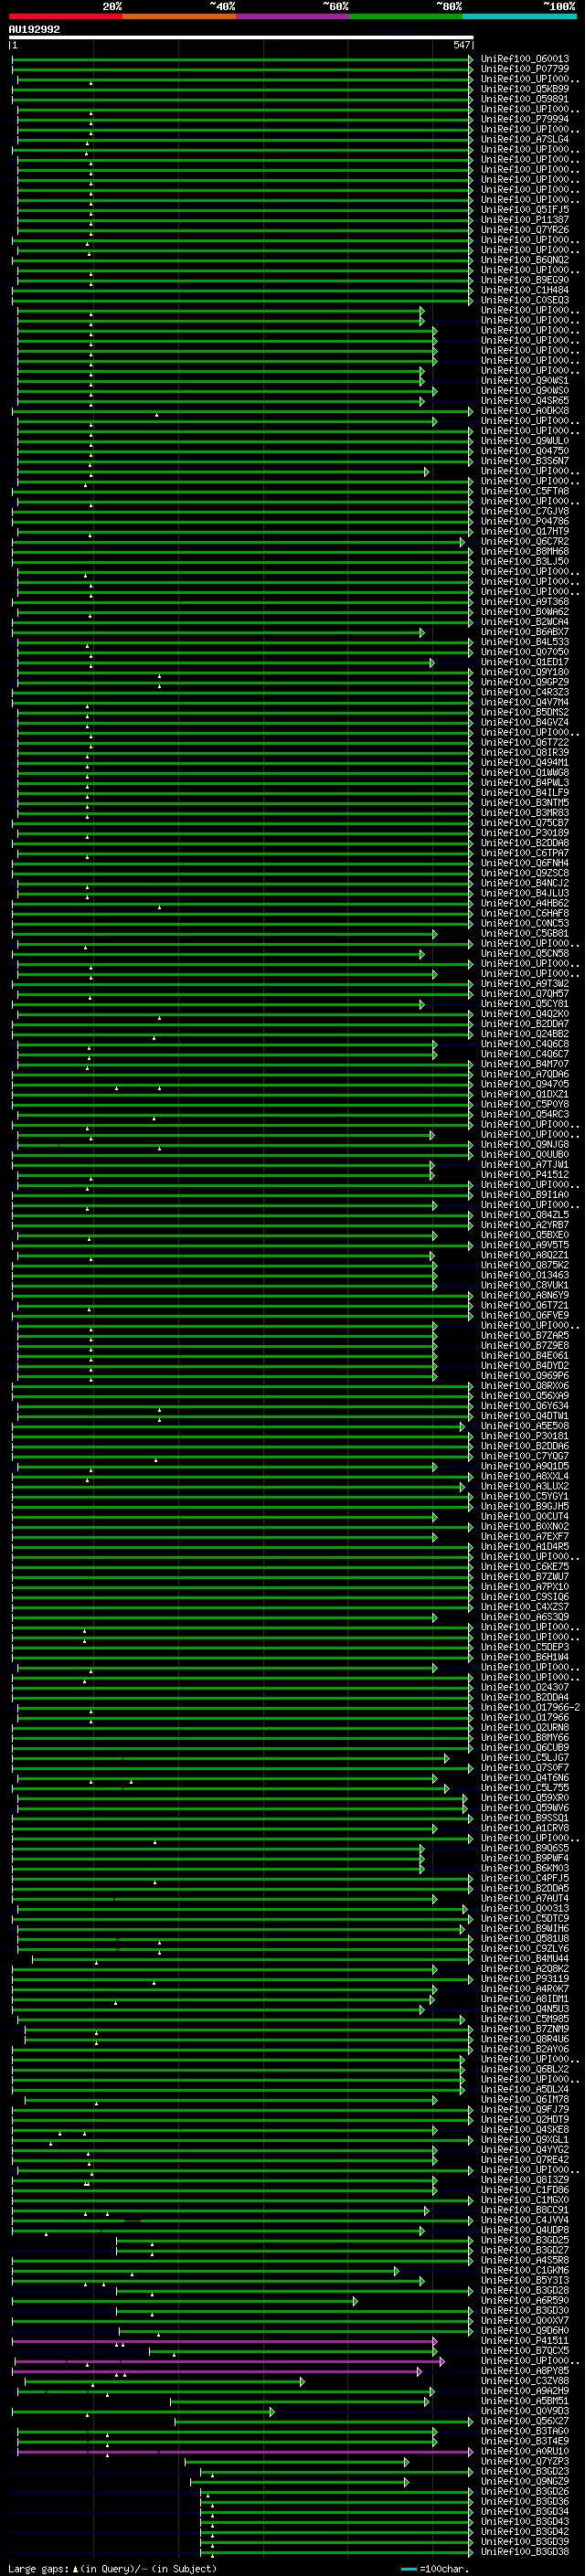Click the UniRef100_Q7RE42 label

coord(525,2159)
